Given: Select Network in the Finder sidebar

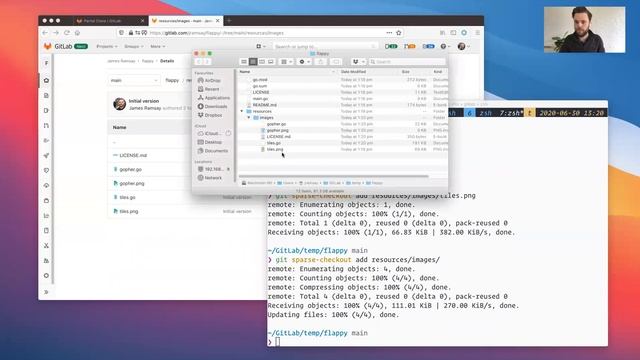Looking at the screenshot, I should 210,178.
